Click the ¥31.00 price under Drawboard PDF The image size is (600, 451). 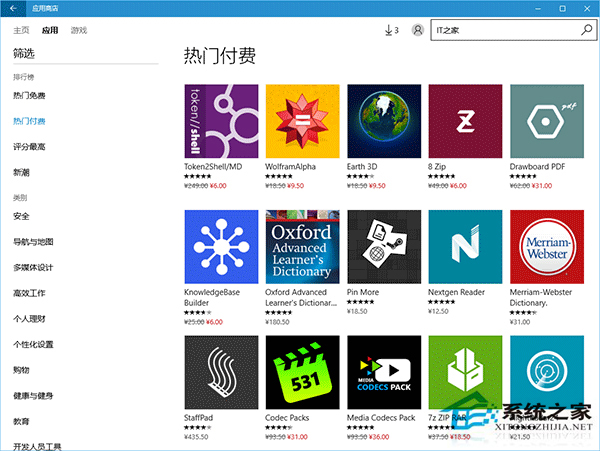(x=541, y=186)
